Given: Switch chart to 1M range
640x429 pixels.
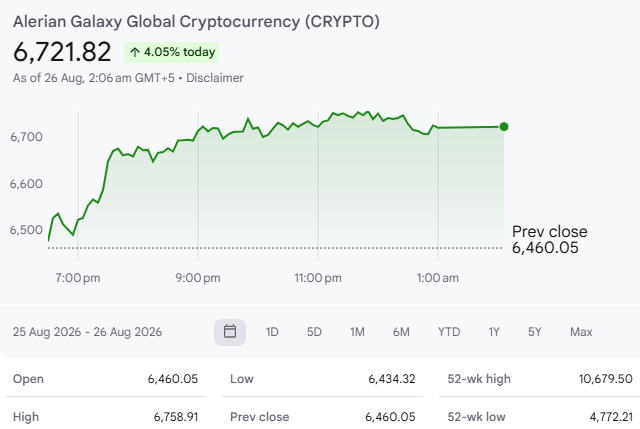Looking at the screenshot, I should [357, 332].
